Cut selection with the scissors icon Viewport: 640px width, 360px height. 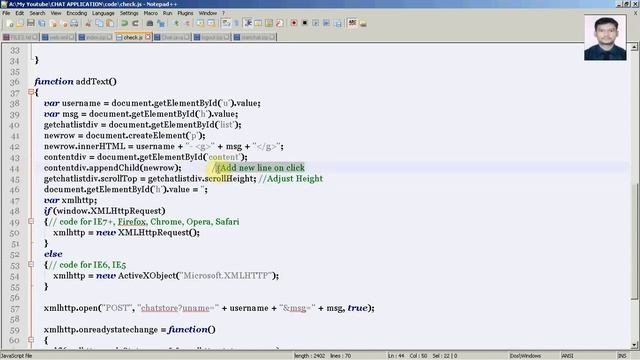(x=88, y=24)
